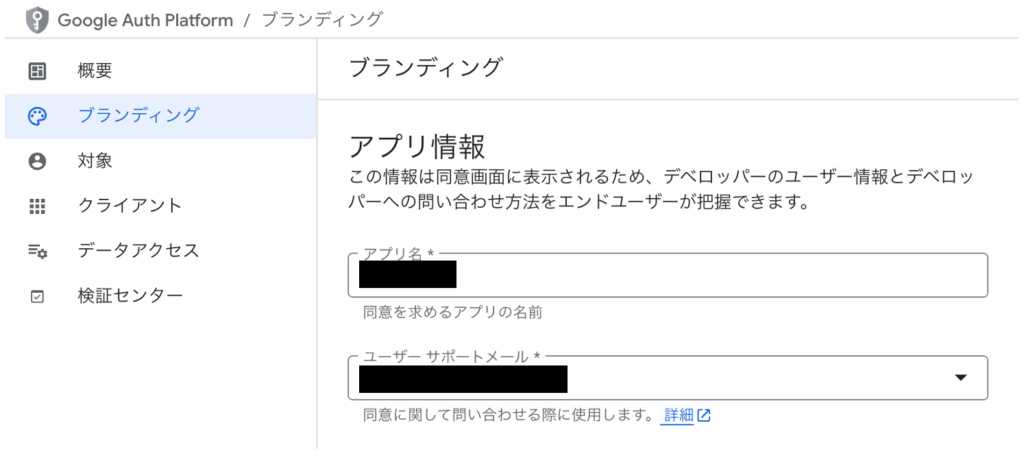Click the クライアント grid icon
Screen dimensions: 1024x469
click(x=38, y=206)
